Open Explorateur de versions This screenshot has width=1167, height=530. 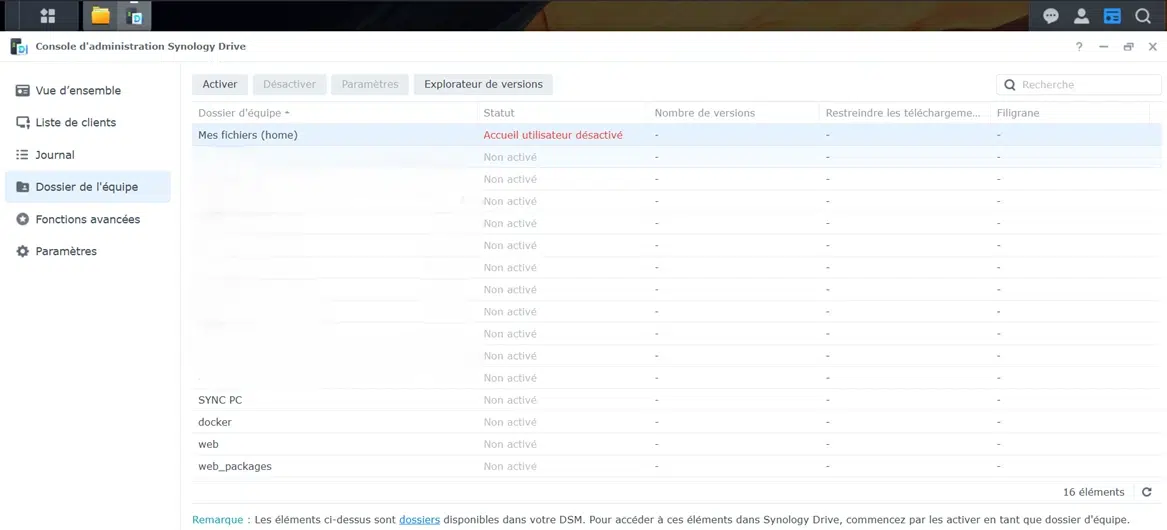483,84
